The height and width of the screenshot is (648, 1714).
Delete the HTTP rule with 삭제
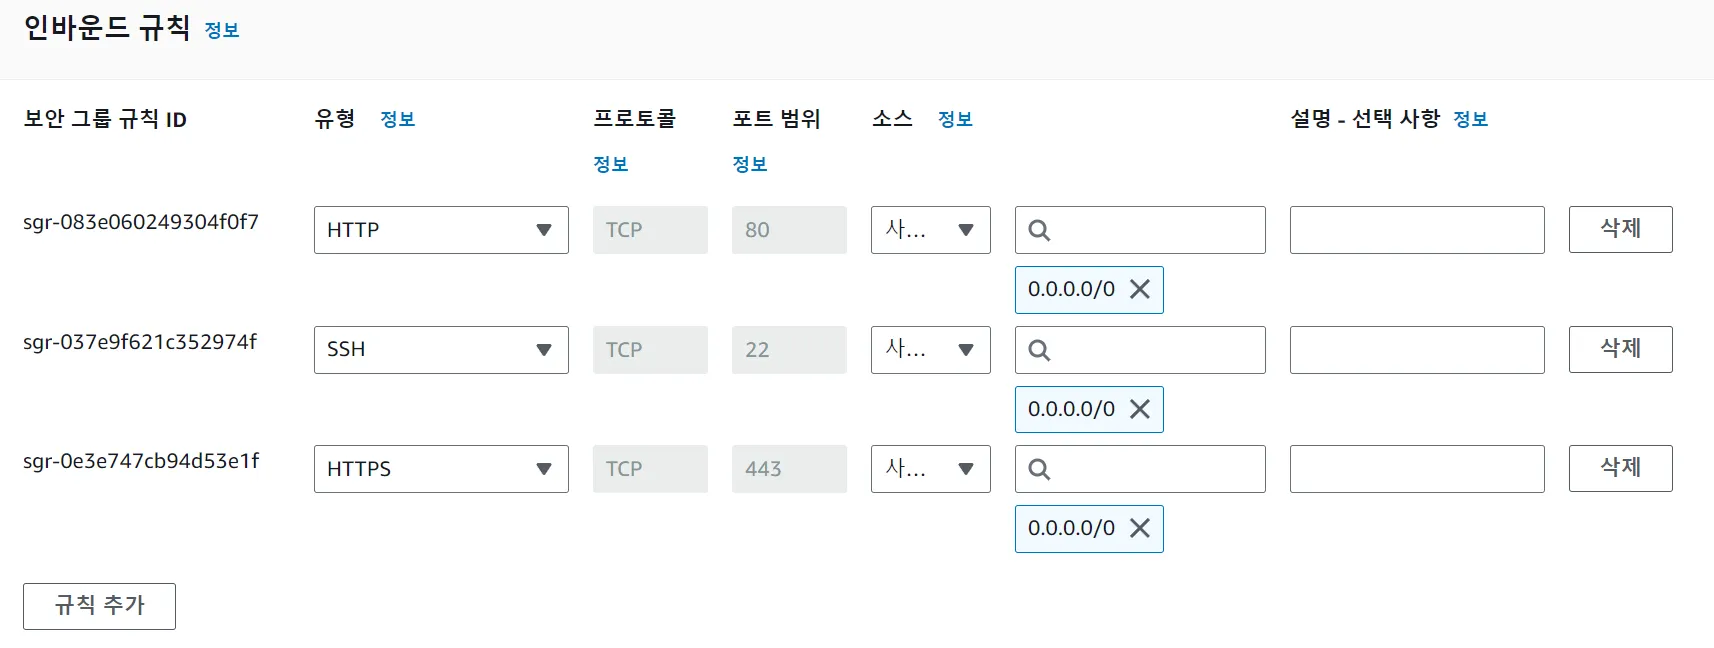point(1620,229)
